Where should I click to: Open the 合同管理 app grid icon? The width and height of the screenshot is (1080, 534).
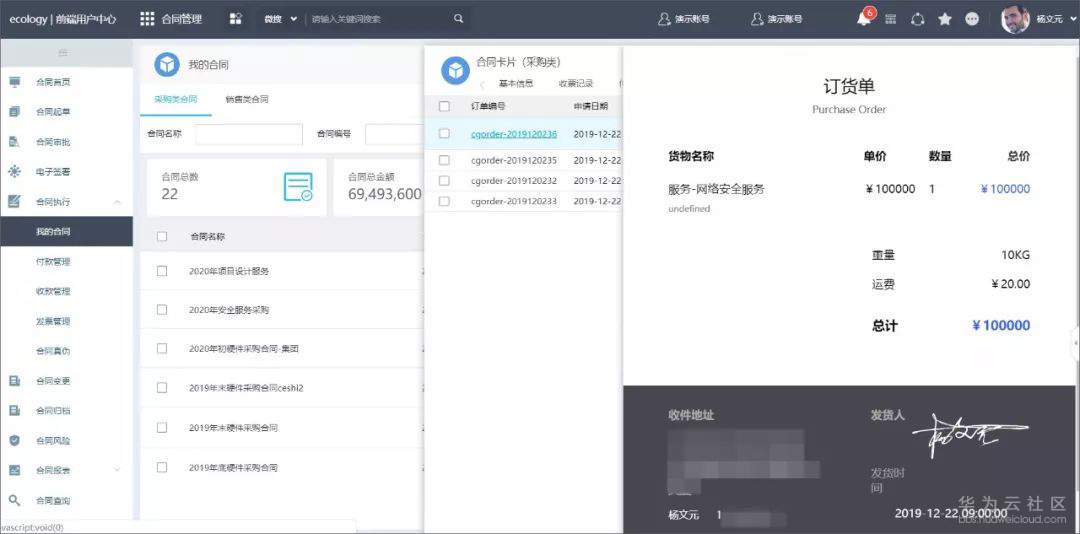(x=147, y=19)
